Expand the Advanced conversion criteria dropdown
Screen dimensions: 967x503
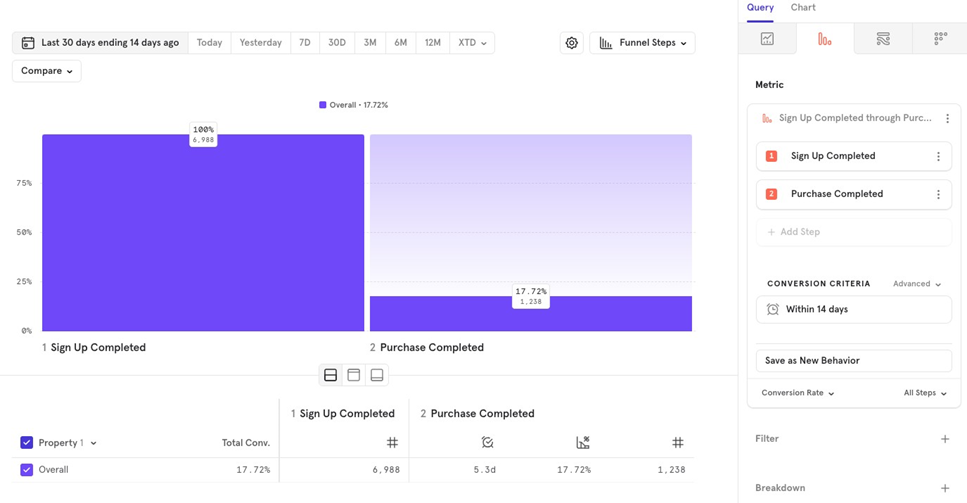pos(916,284)
